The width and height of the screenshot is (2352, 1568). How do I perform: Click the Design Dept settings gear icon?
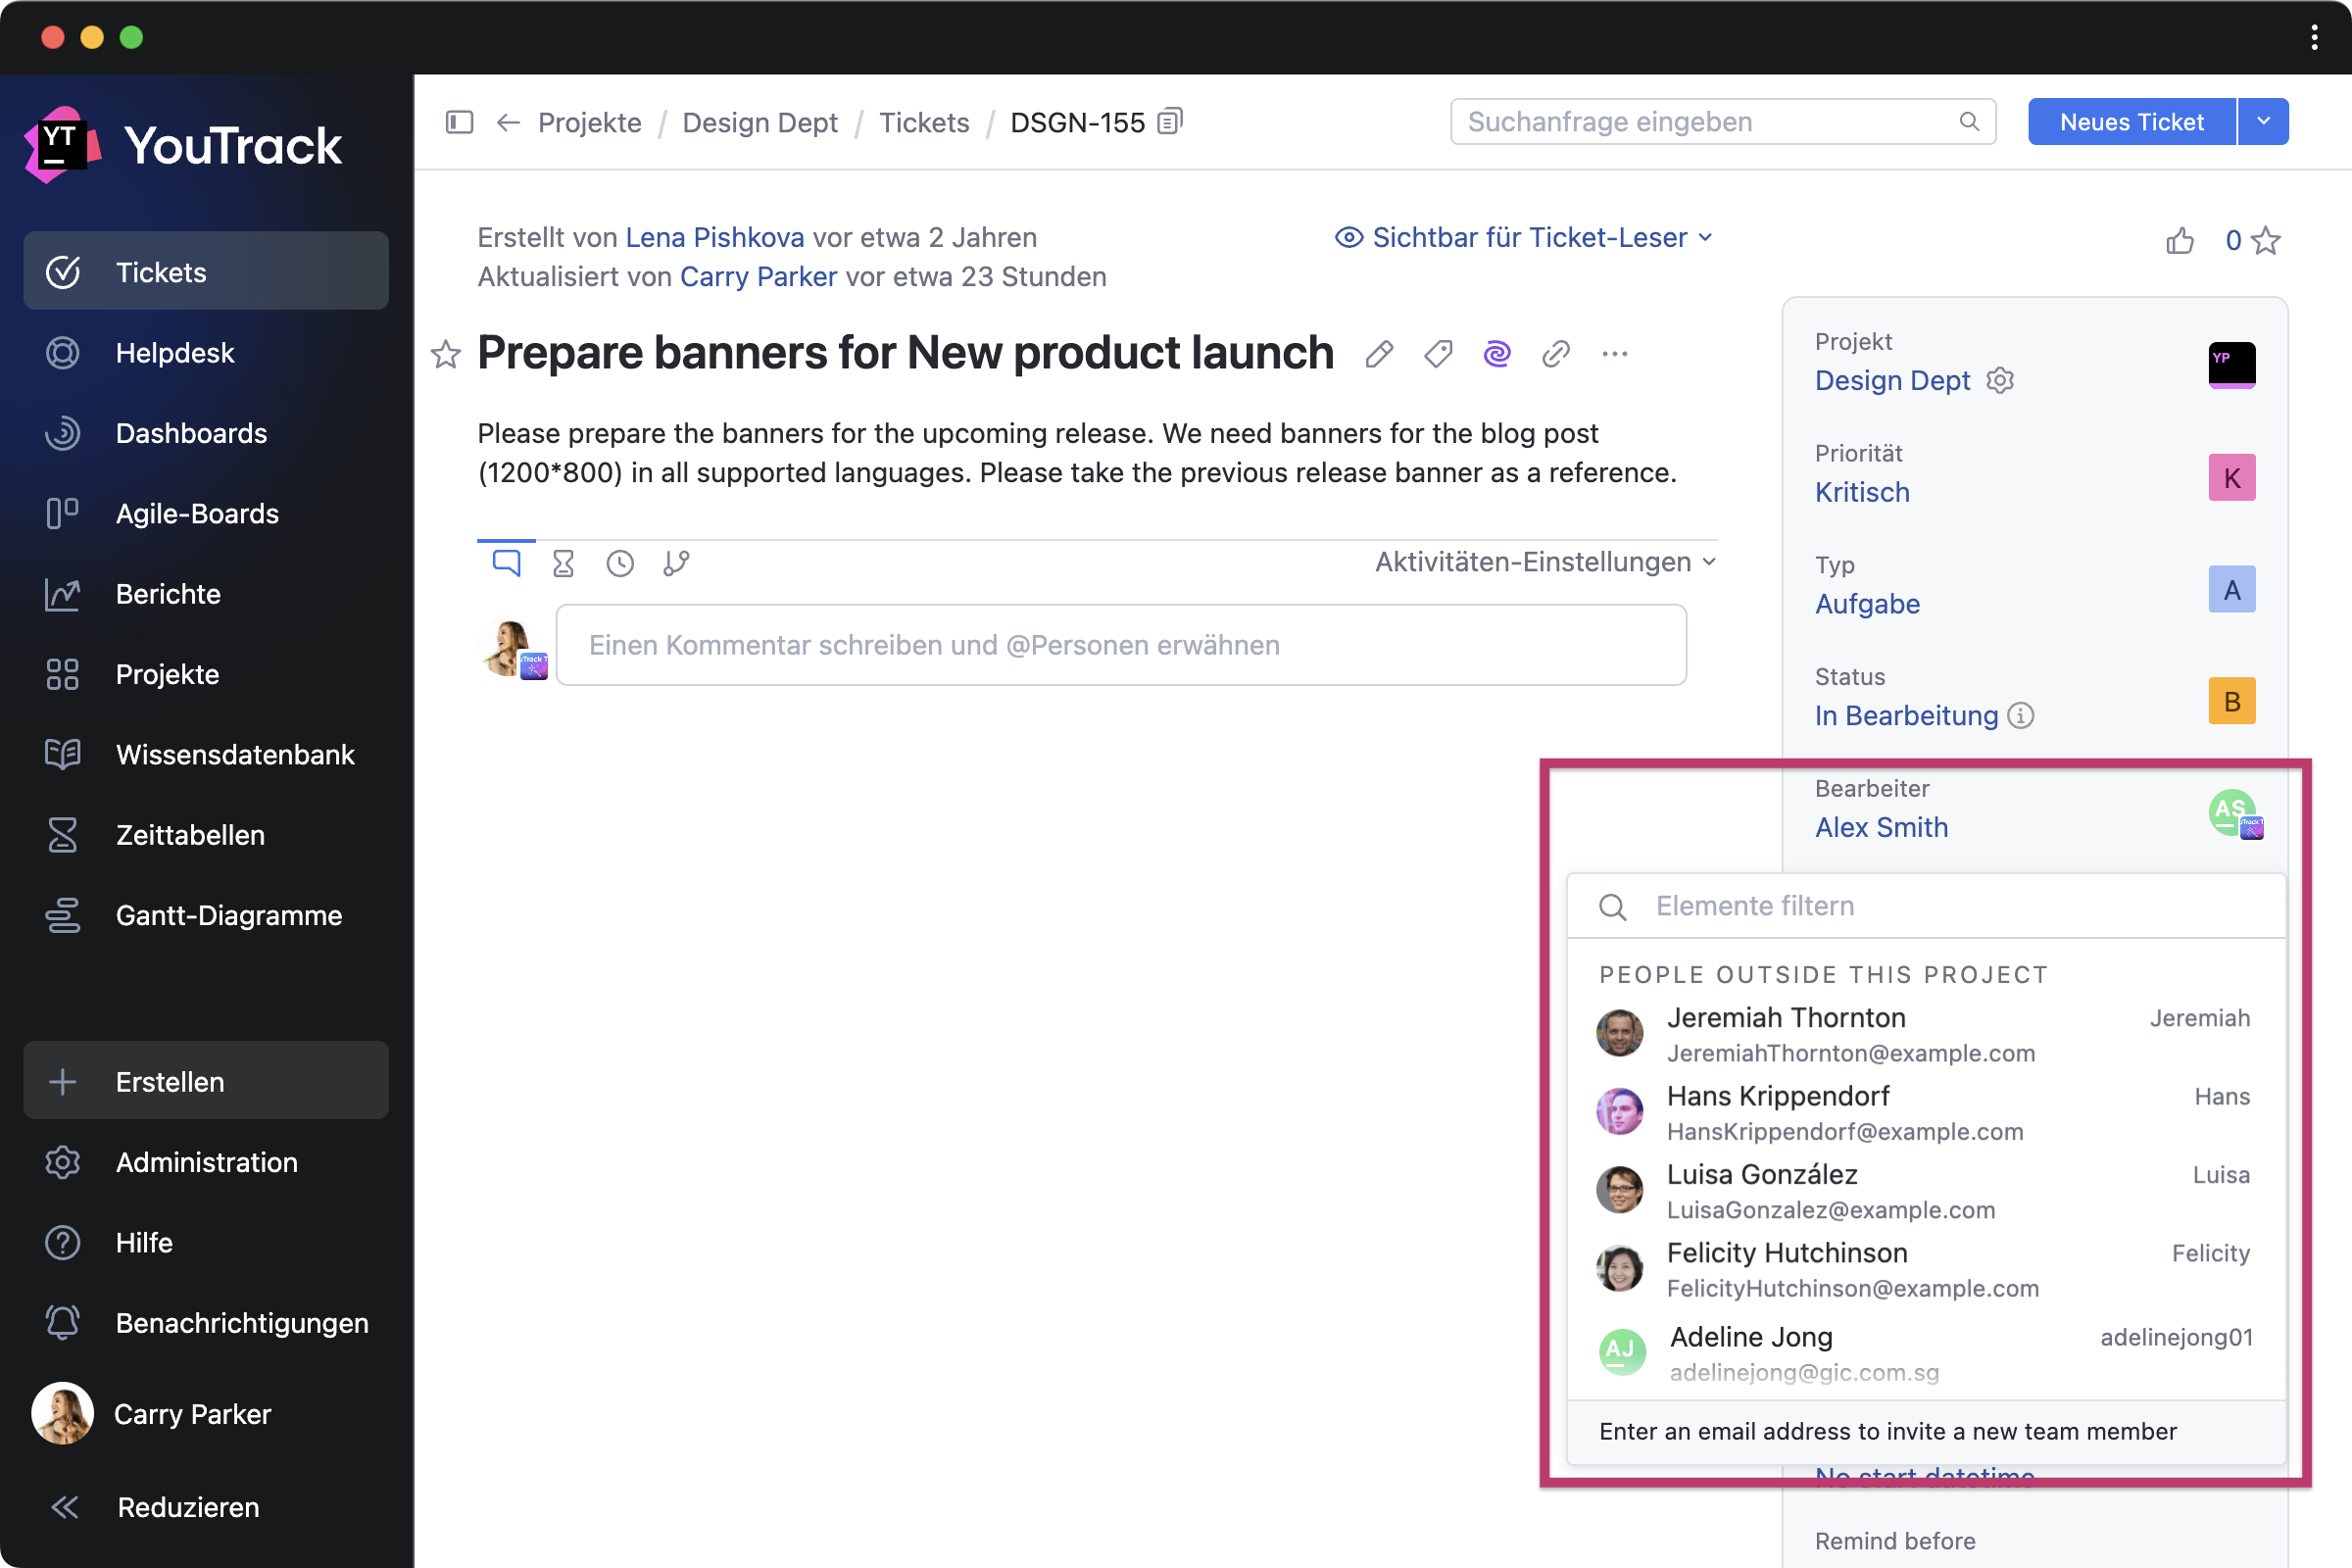pyautogui.click(x=2000, y=381)
